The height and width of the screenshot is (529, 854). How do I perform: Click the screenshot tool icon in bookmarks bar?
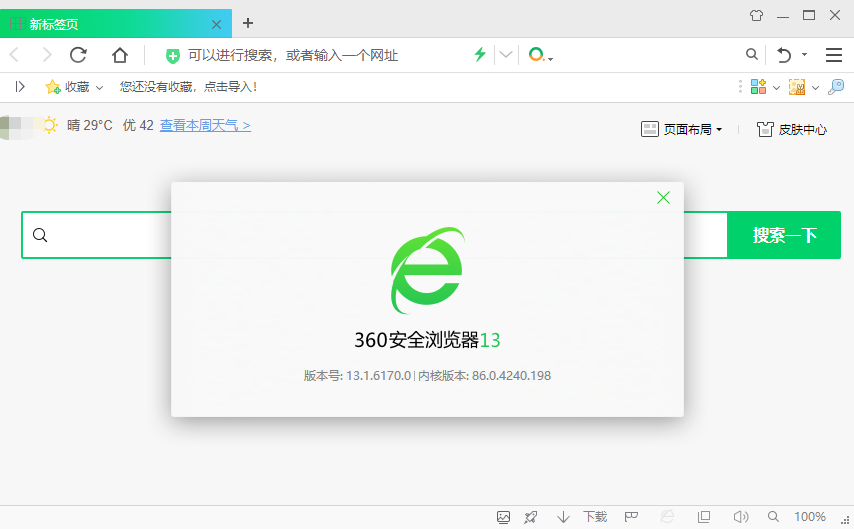[797, 87]
